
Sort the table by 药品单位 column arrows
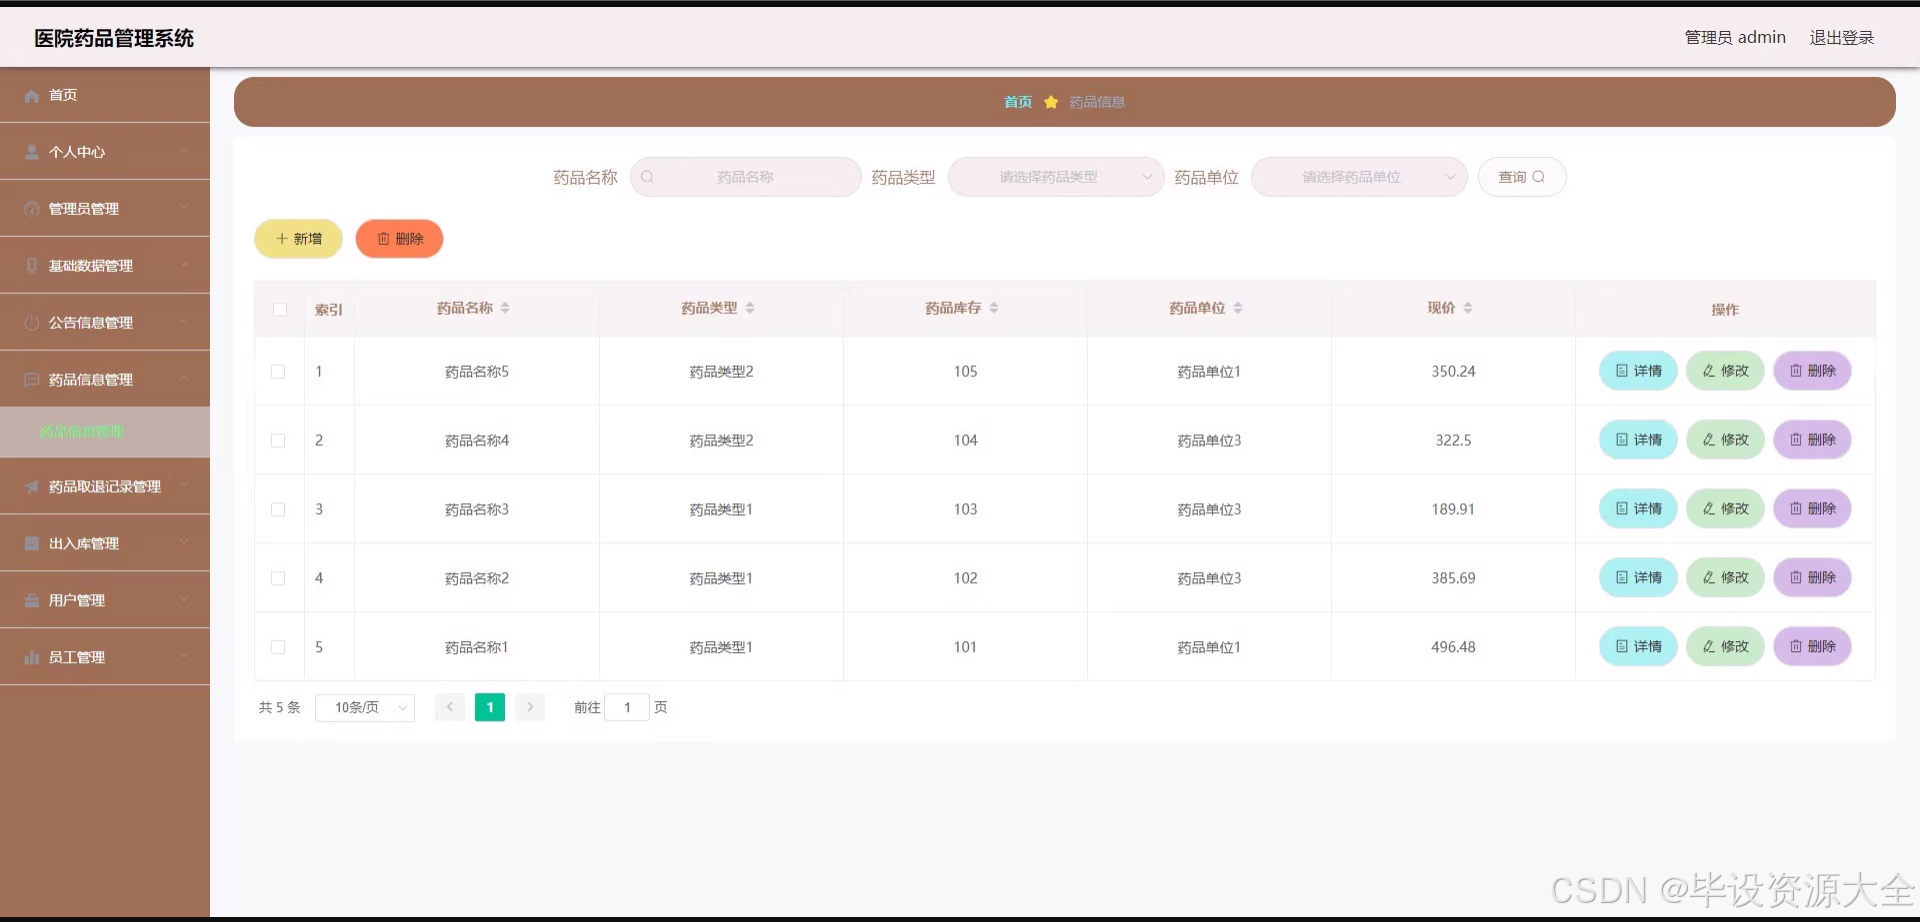1238,308
